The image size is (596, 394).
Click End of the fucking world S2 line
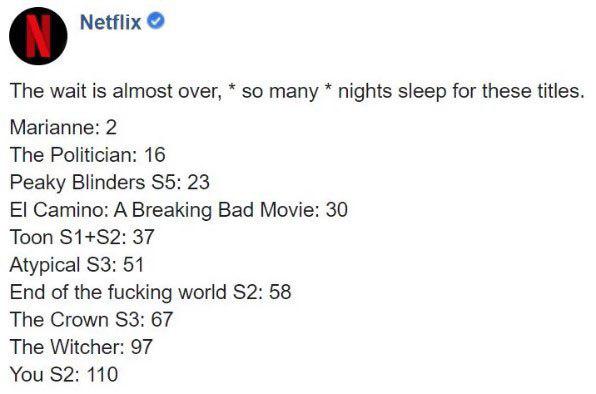(151, 292)
